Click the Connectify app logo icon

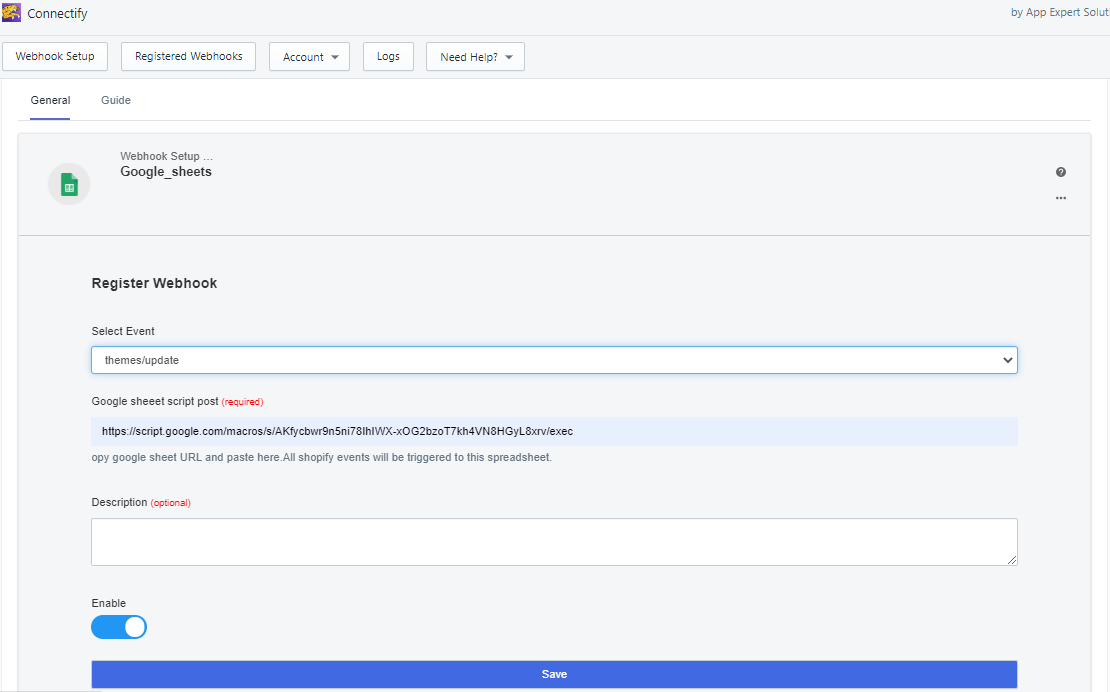(11, 13)
